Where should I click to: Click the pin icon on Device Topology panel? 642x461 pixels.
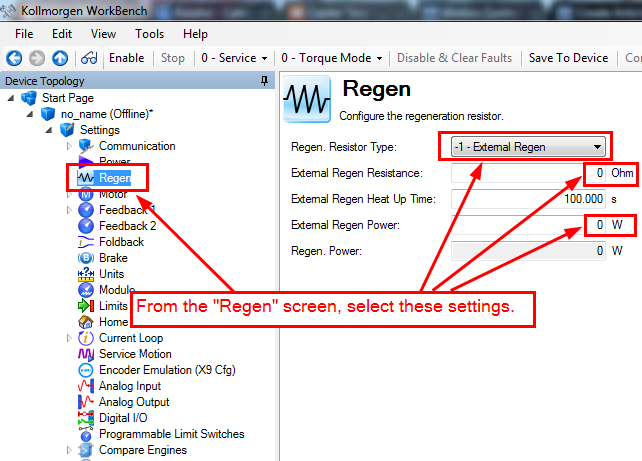(x=264, y=81)
